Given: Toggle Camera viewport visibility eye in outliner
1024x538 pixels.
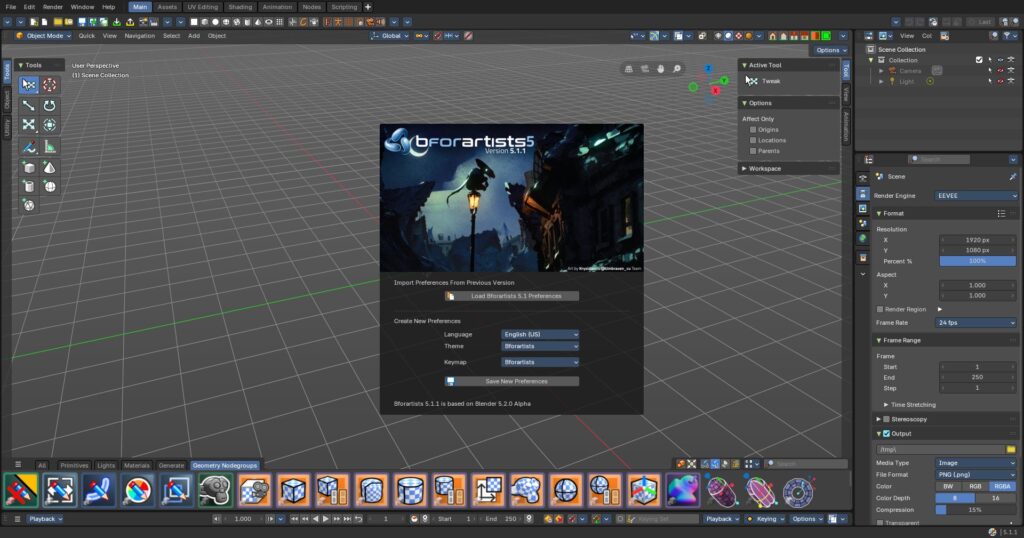Looking at the screenshot, I should click(x=1000, y=71).
